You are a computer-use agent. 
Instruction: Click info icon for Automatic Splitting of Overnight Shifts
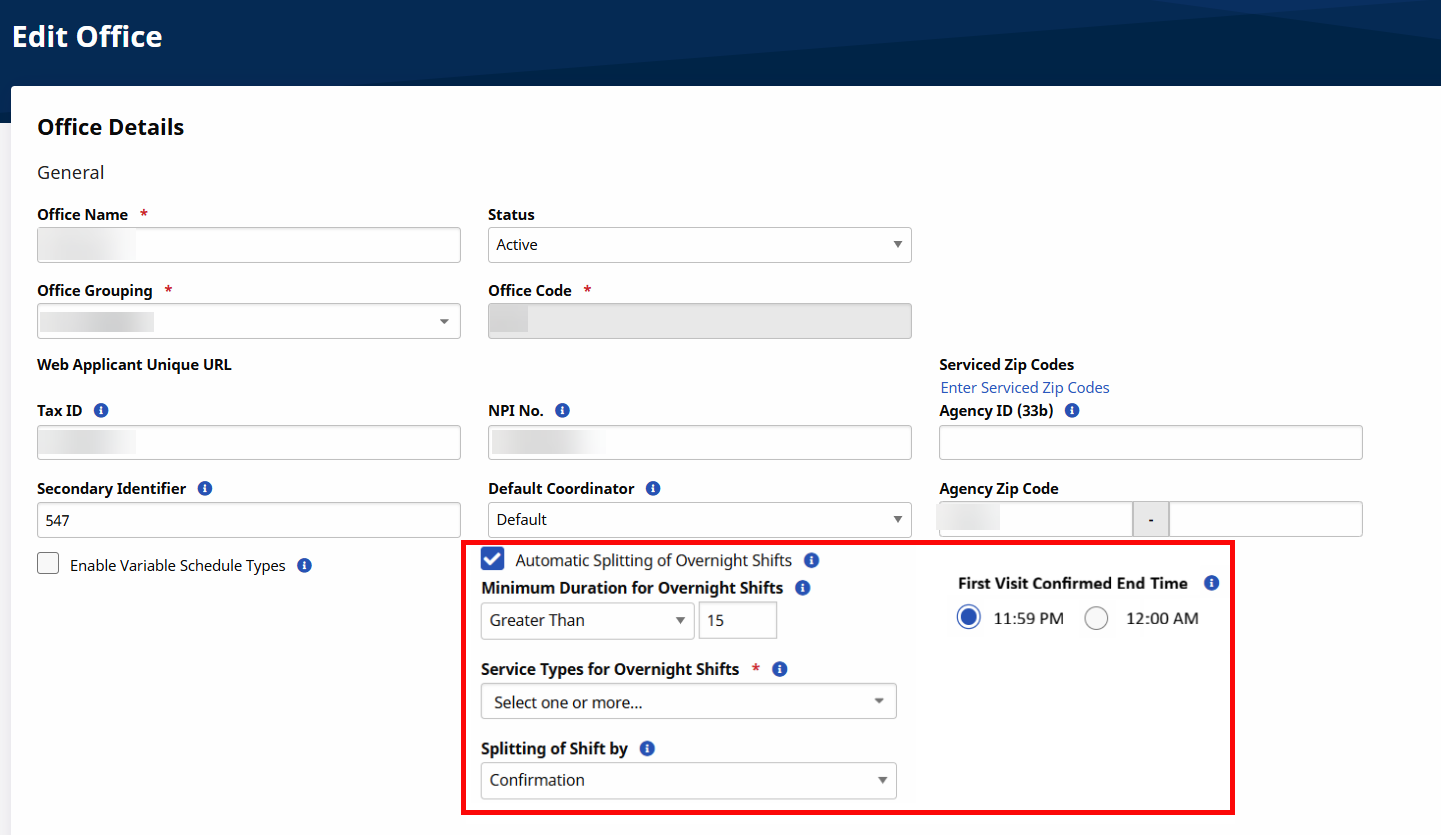[x=811, y=561]
